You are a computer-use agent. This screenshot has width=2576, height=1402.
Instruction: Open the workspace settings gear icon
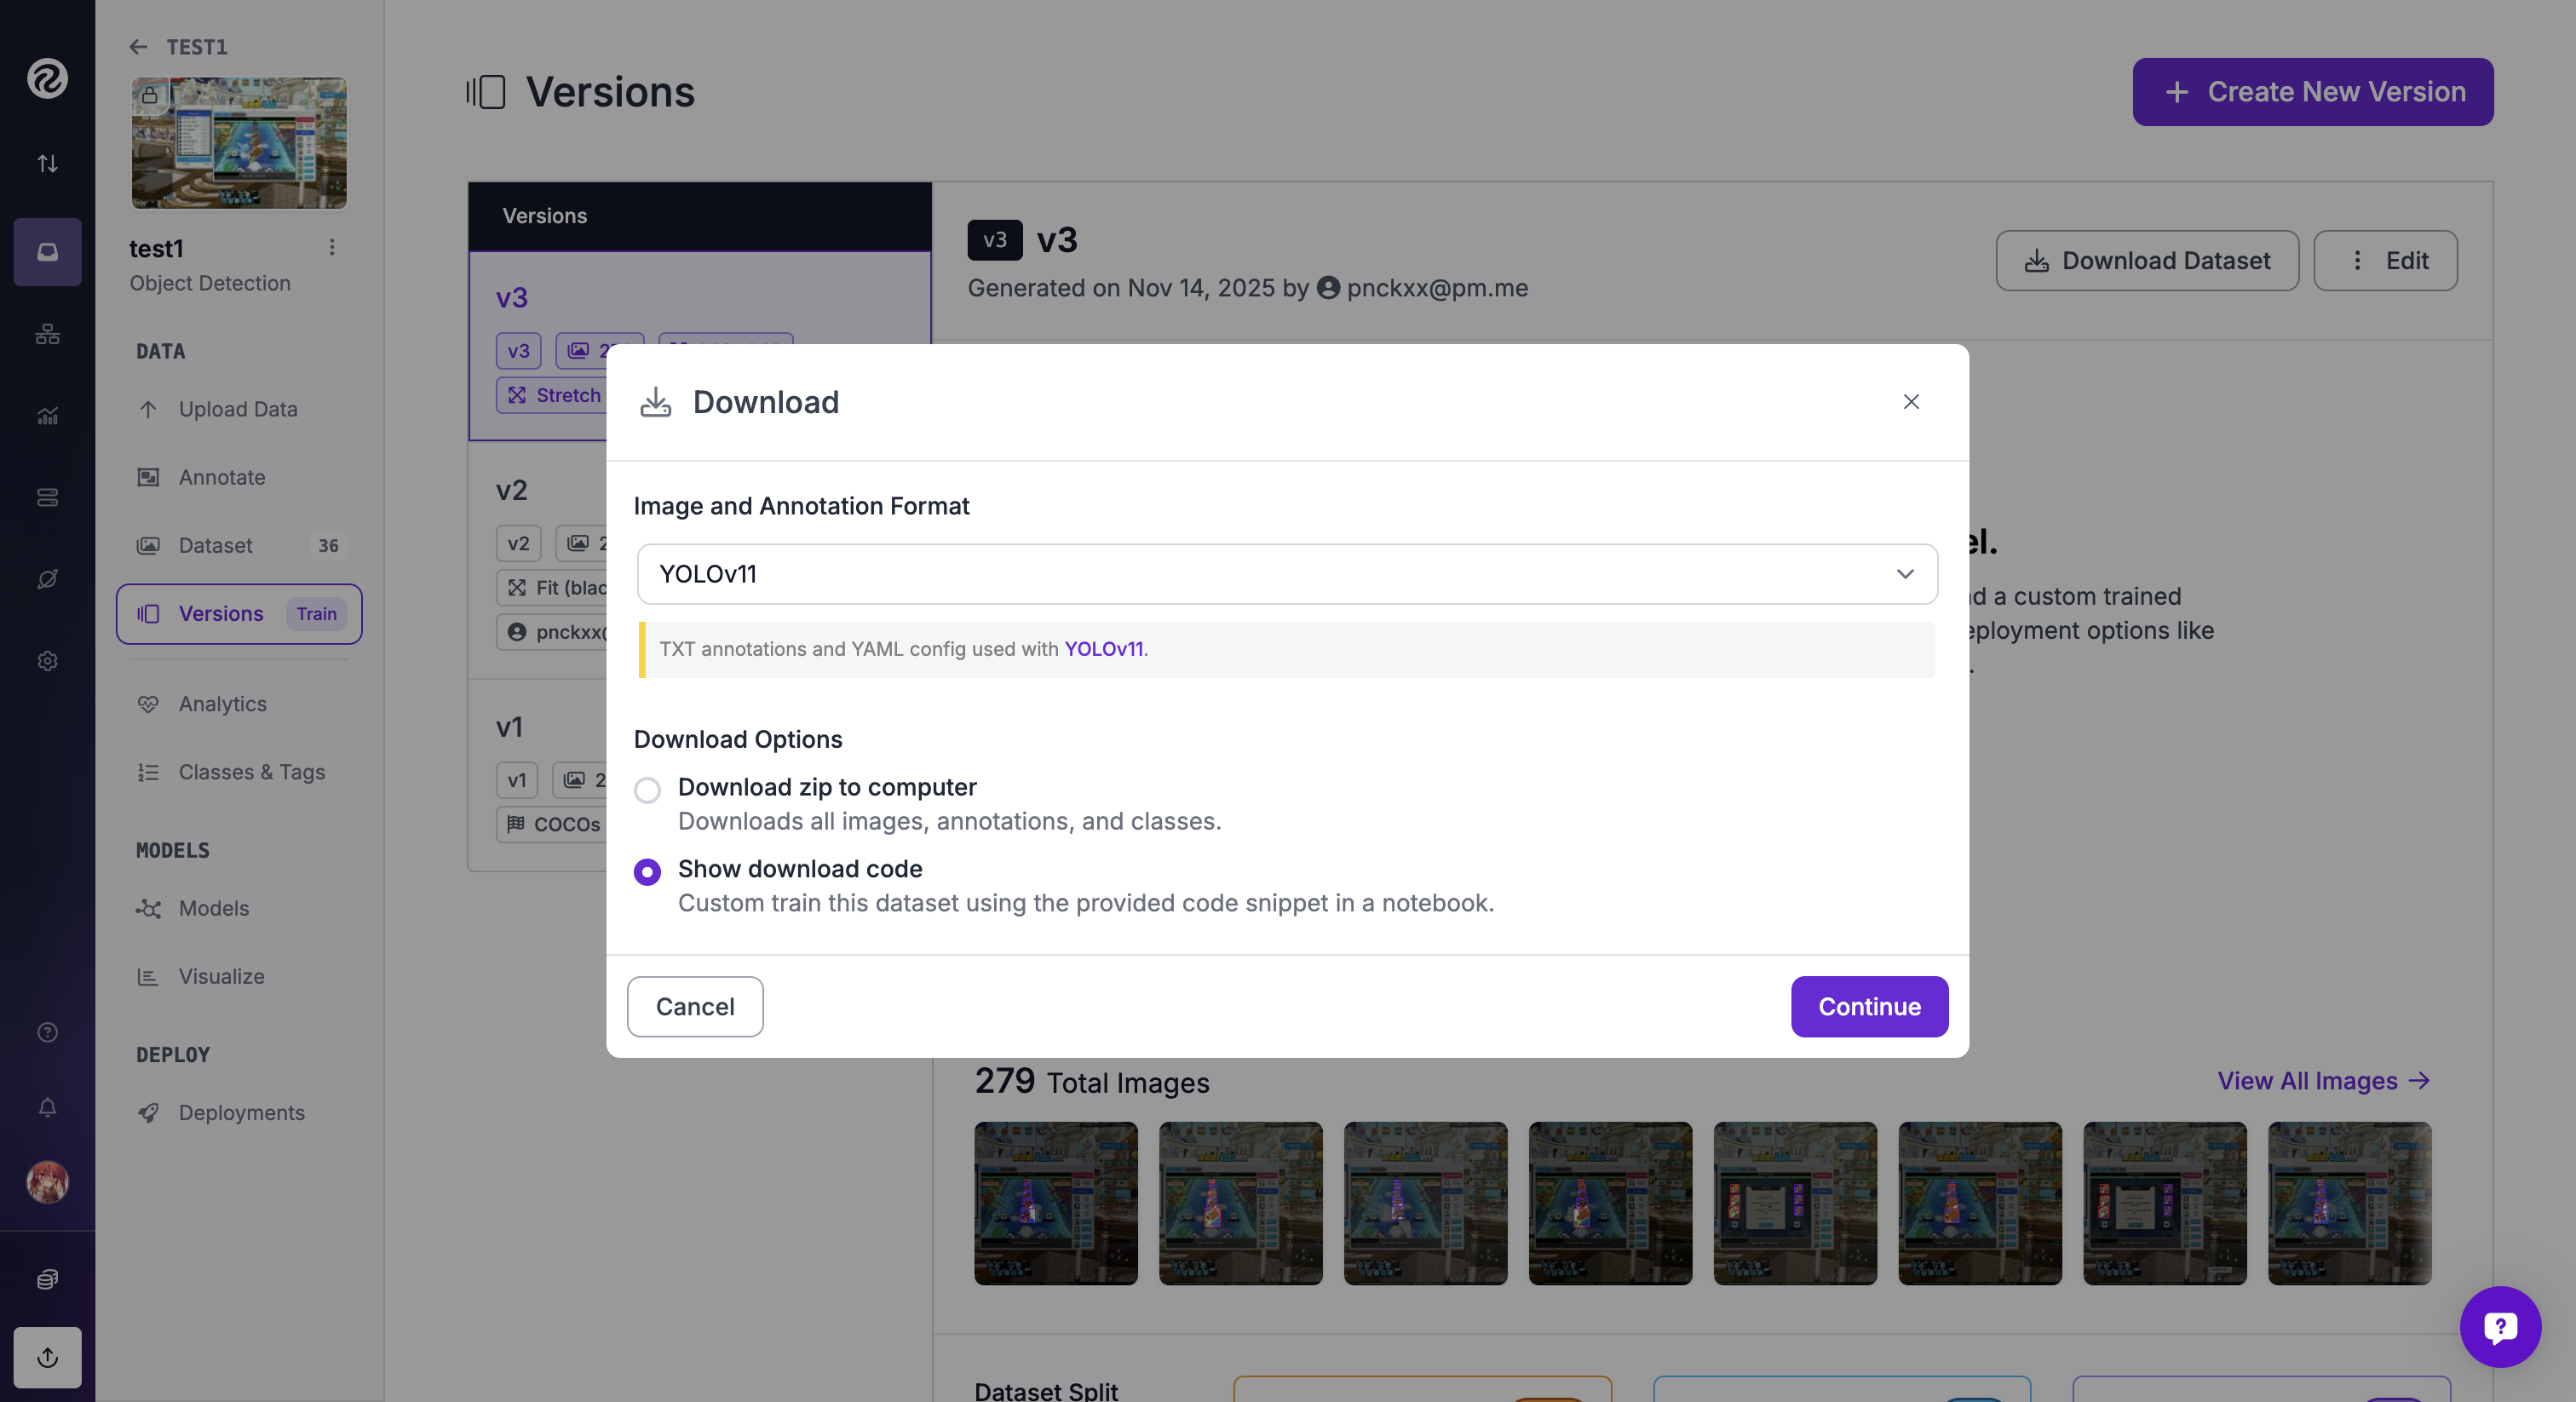(47, 661)
